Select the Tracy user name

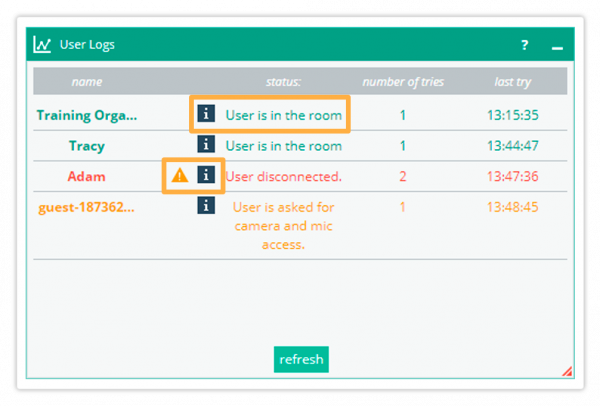tap(87, 146)
